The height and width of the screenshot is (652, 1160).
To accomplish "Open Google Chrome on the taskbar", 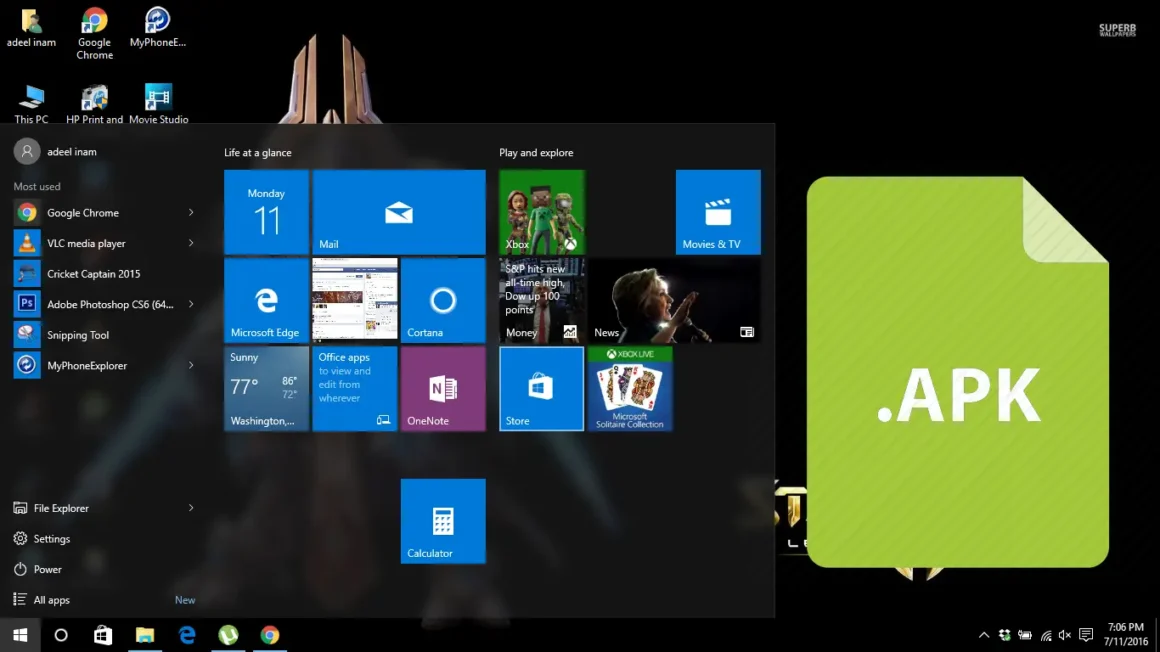I will (x=270, y=635).
